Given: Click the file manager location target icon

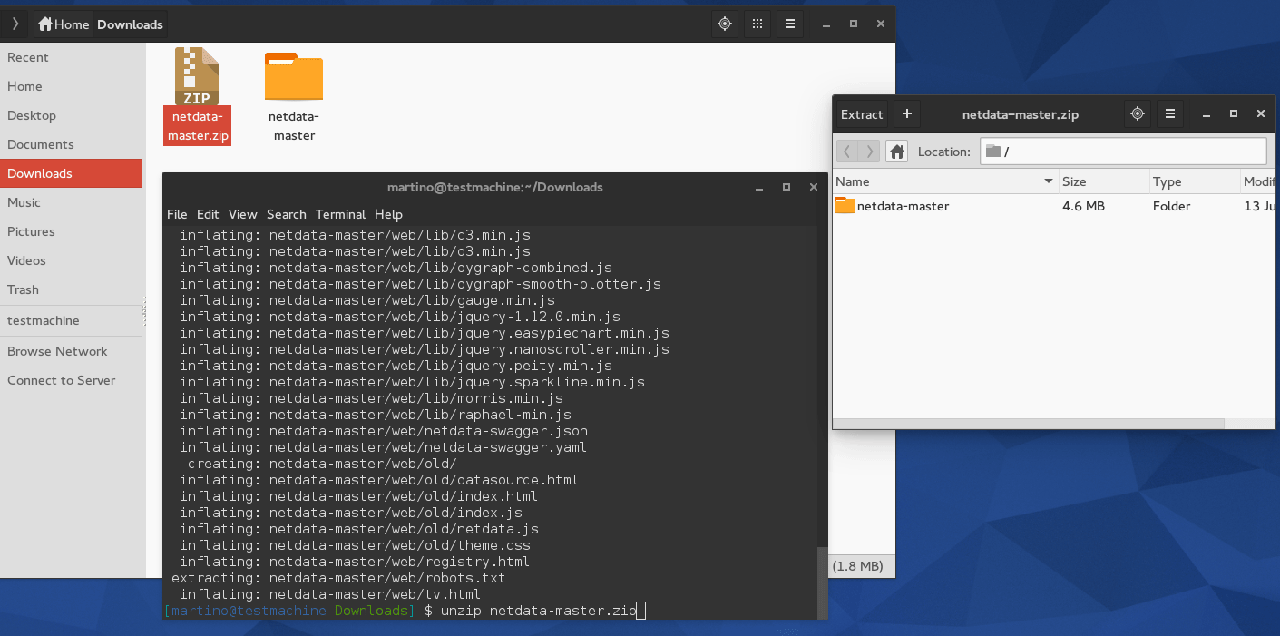Looking at the screenshot, I should [x=725, y=24].
